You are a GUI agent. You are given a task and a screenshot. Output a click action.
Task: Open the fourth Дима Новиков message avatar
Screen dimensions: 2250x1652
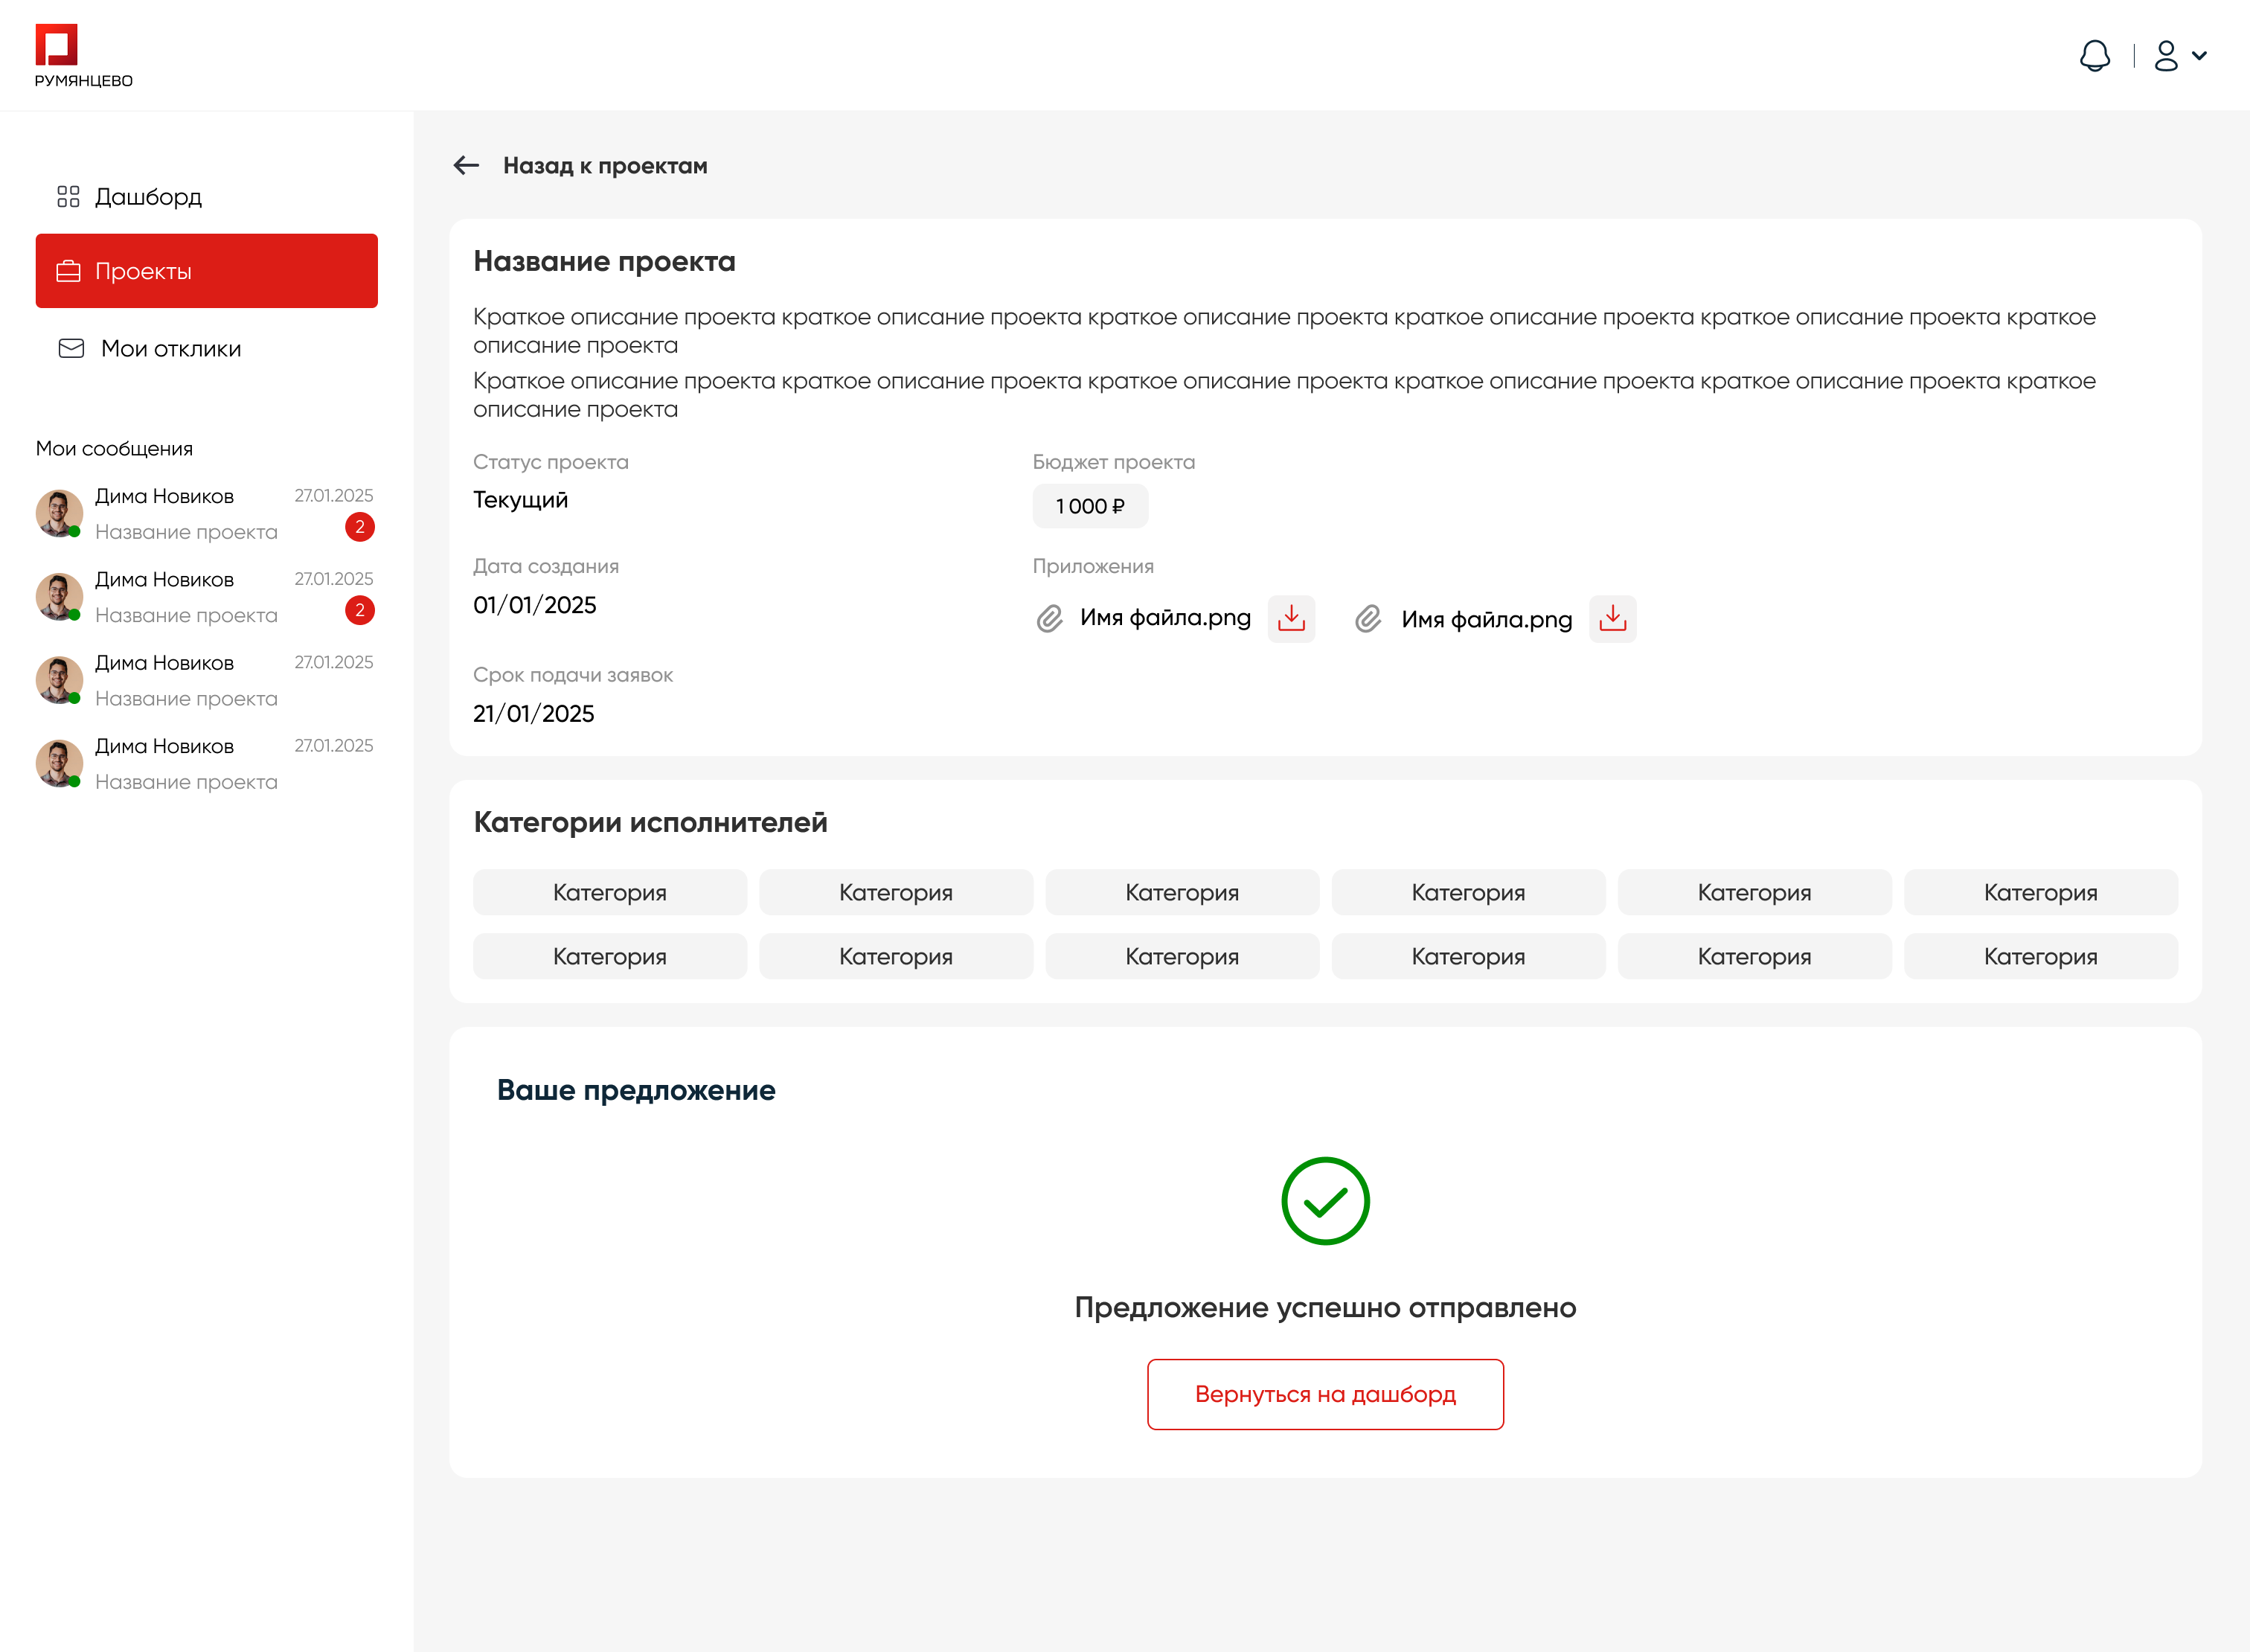(x=59, y=763)
